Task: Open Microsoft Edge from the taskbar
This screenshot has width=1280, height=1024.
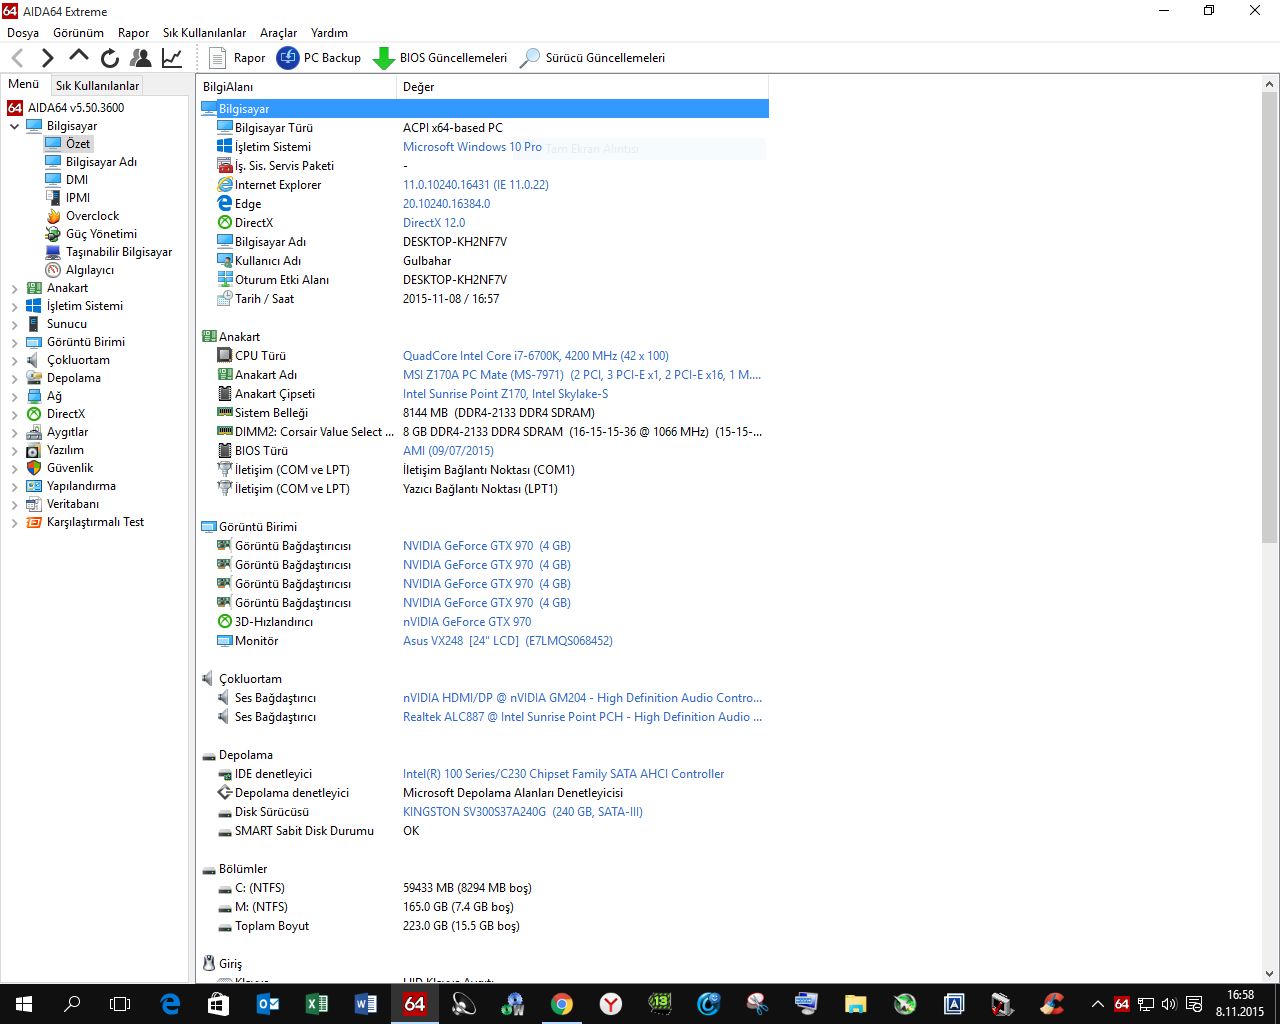Action: point(170,1004)
